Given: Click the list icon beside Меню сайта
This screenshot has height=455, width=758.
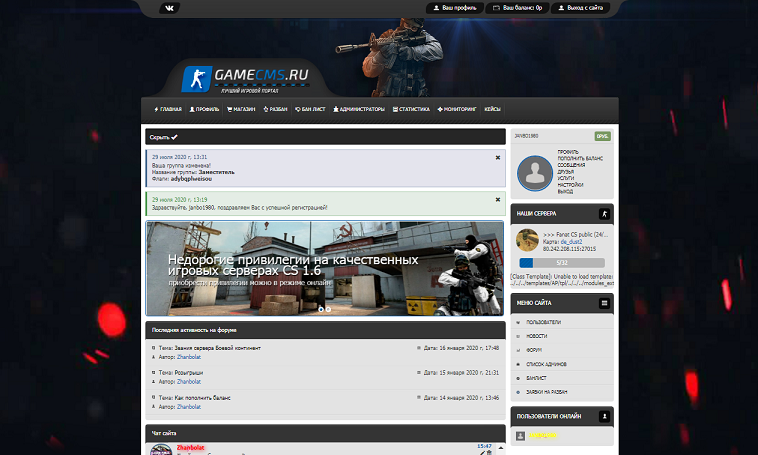Looking at the screenshot, I should click(603, 302).
